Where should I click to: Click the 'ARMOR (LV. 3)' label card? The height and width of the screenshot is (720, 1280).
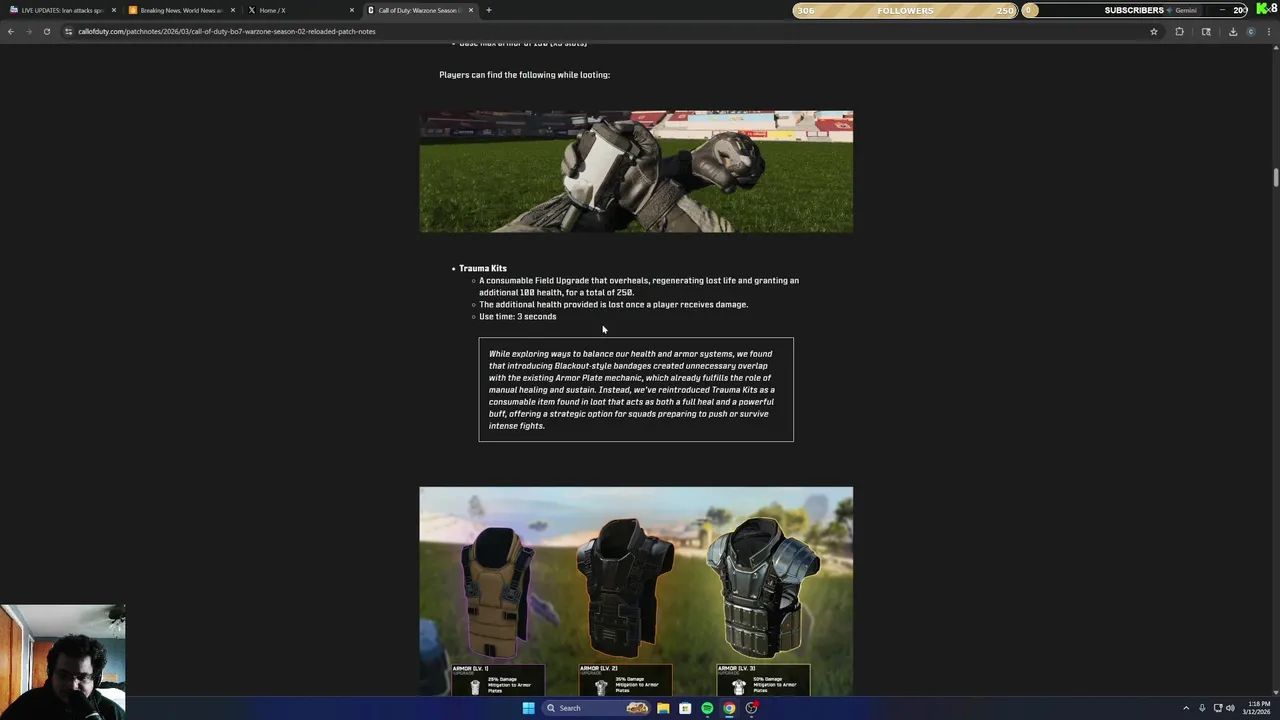point(763,680)
